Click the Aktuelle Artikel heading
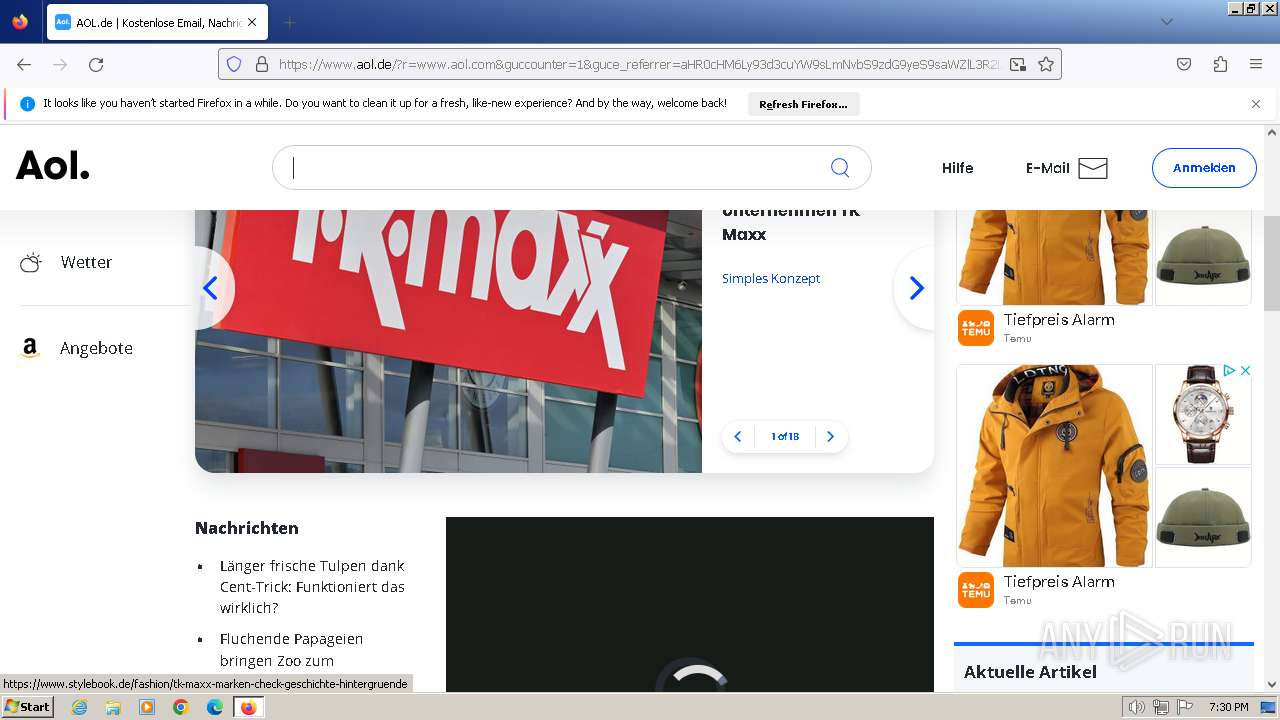Screen dimensions: 1280x720 (1030, 672)
